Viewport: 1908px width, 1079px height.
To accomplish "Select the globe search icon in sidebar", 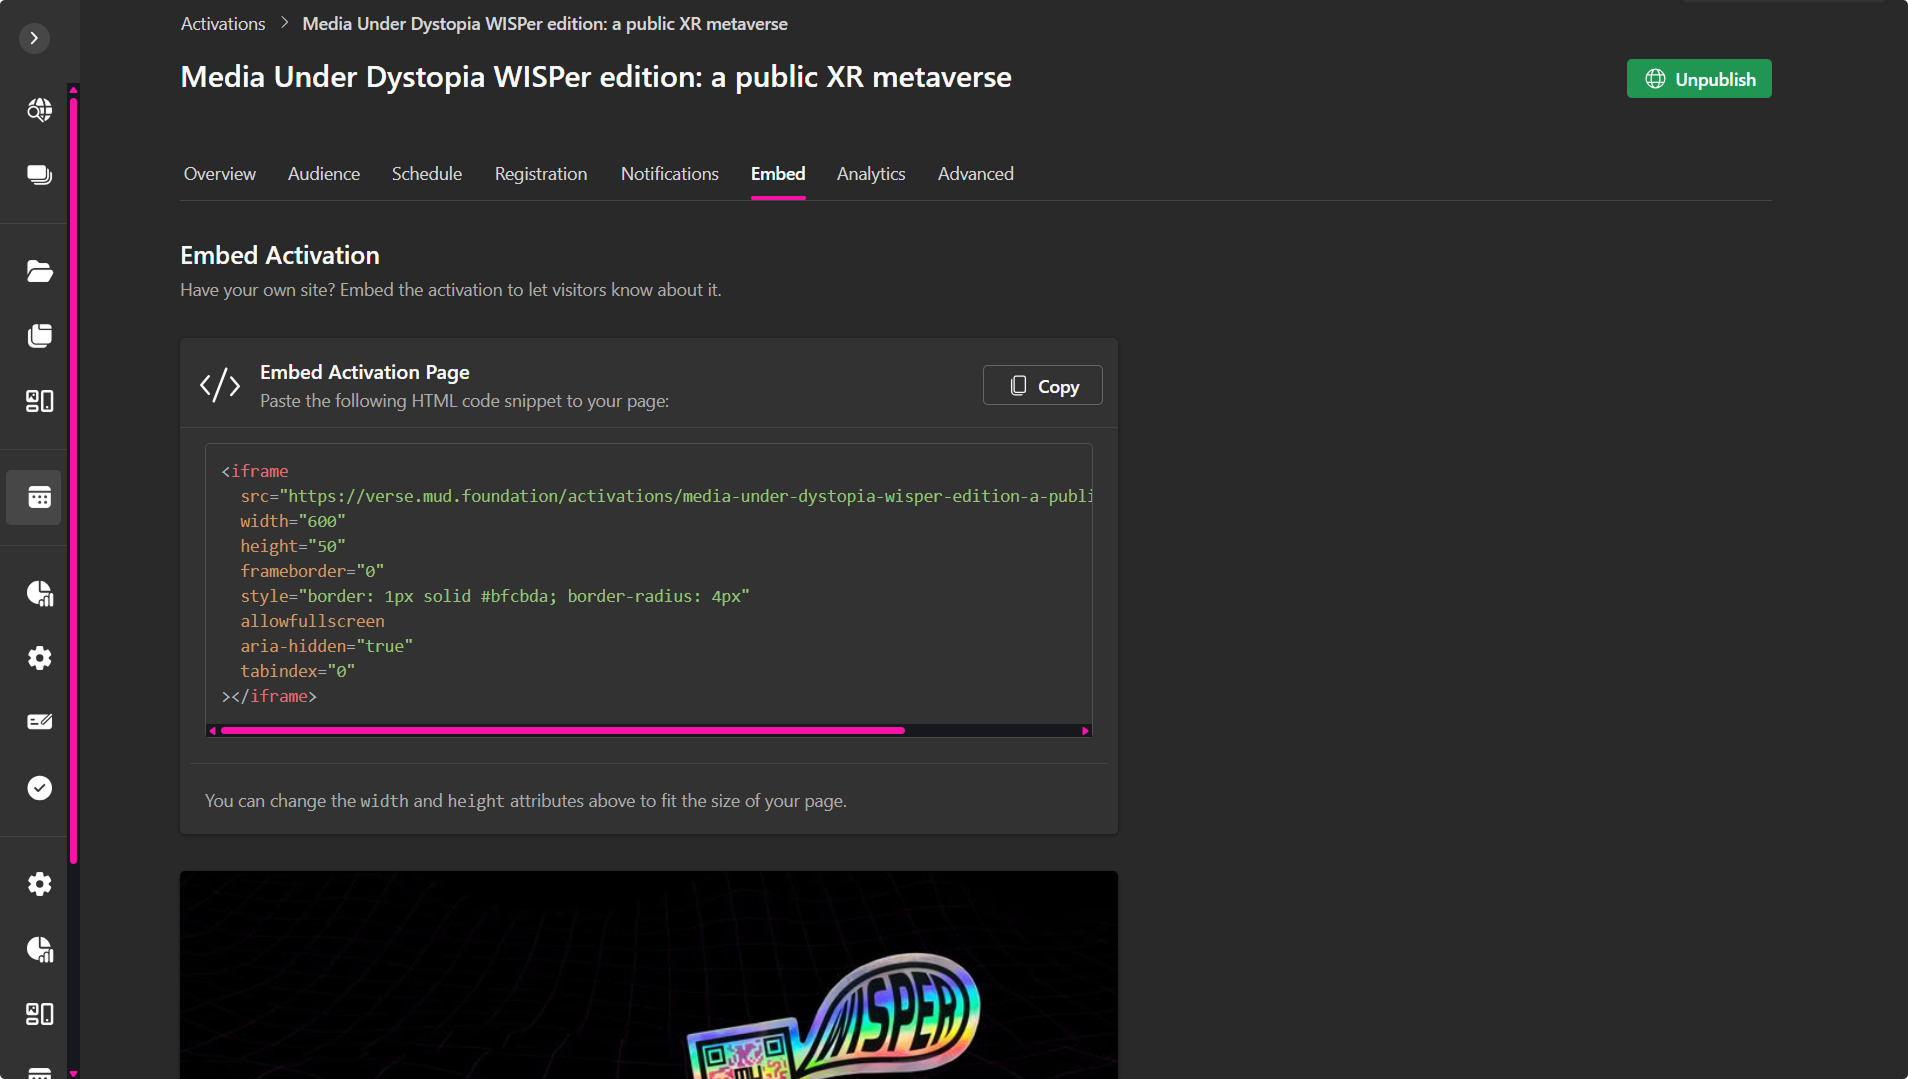I will tap(39, 110).
